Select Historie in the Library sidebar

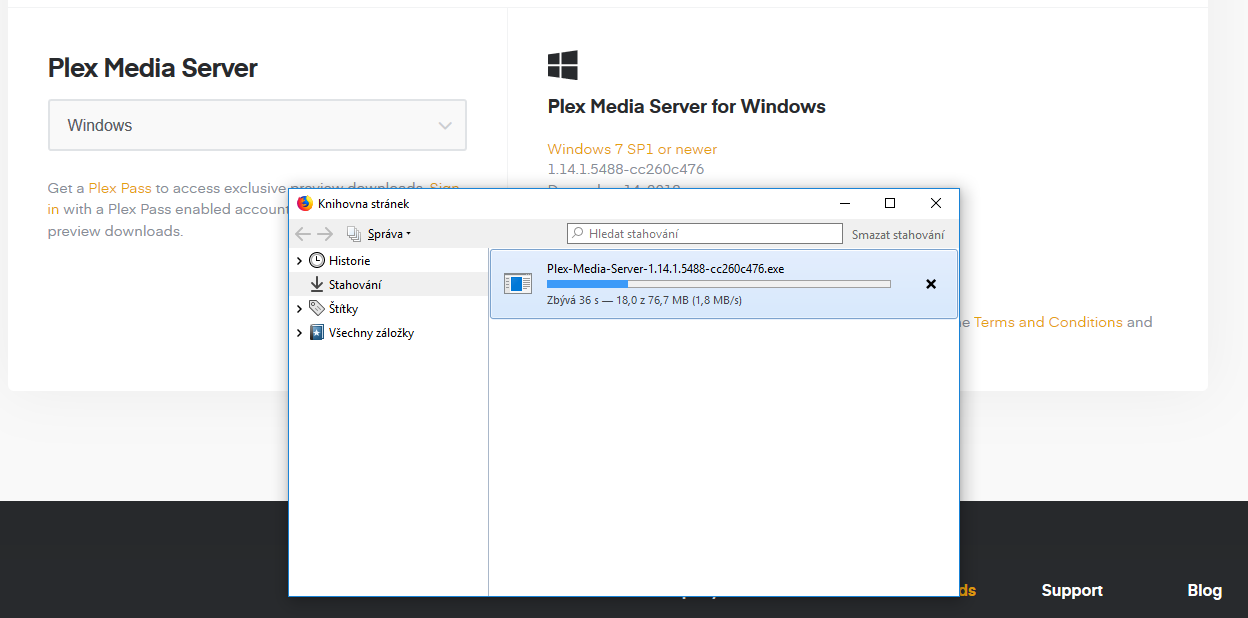(389, 260)
